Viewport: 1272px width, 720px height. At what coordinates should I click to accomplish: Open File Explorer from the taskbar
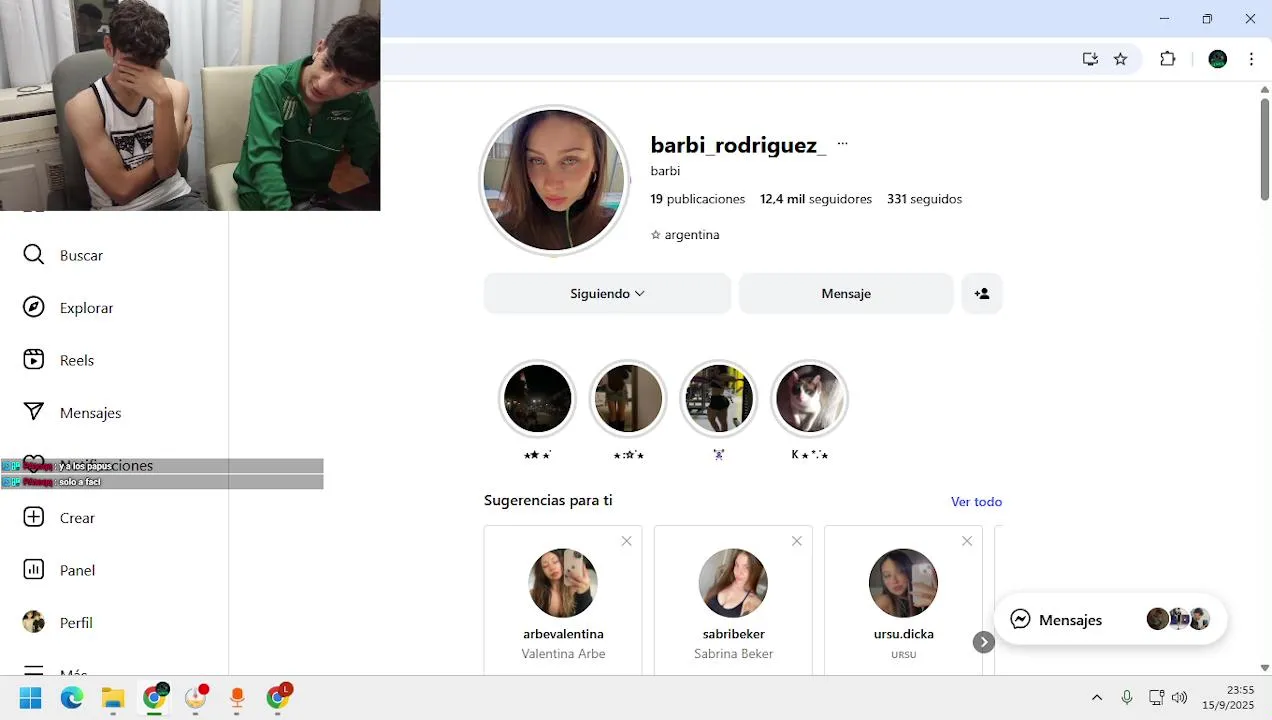click(113, 698)
